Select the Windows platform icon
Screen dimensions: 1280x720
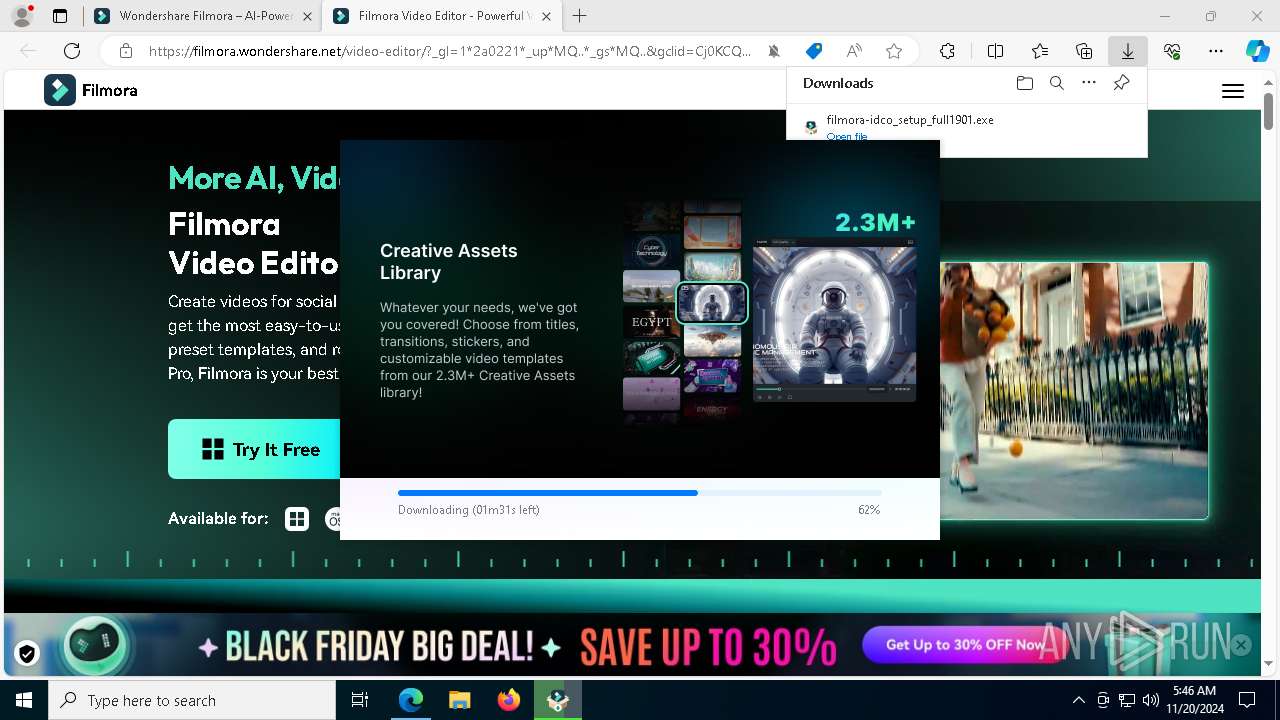coord(297,519)
